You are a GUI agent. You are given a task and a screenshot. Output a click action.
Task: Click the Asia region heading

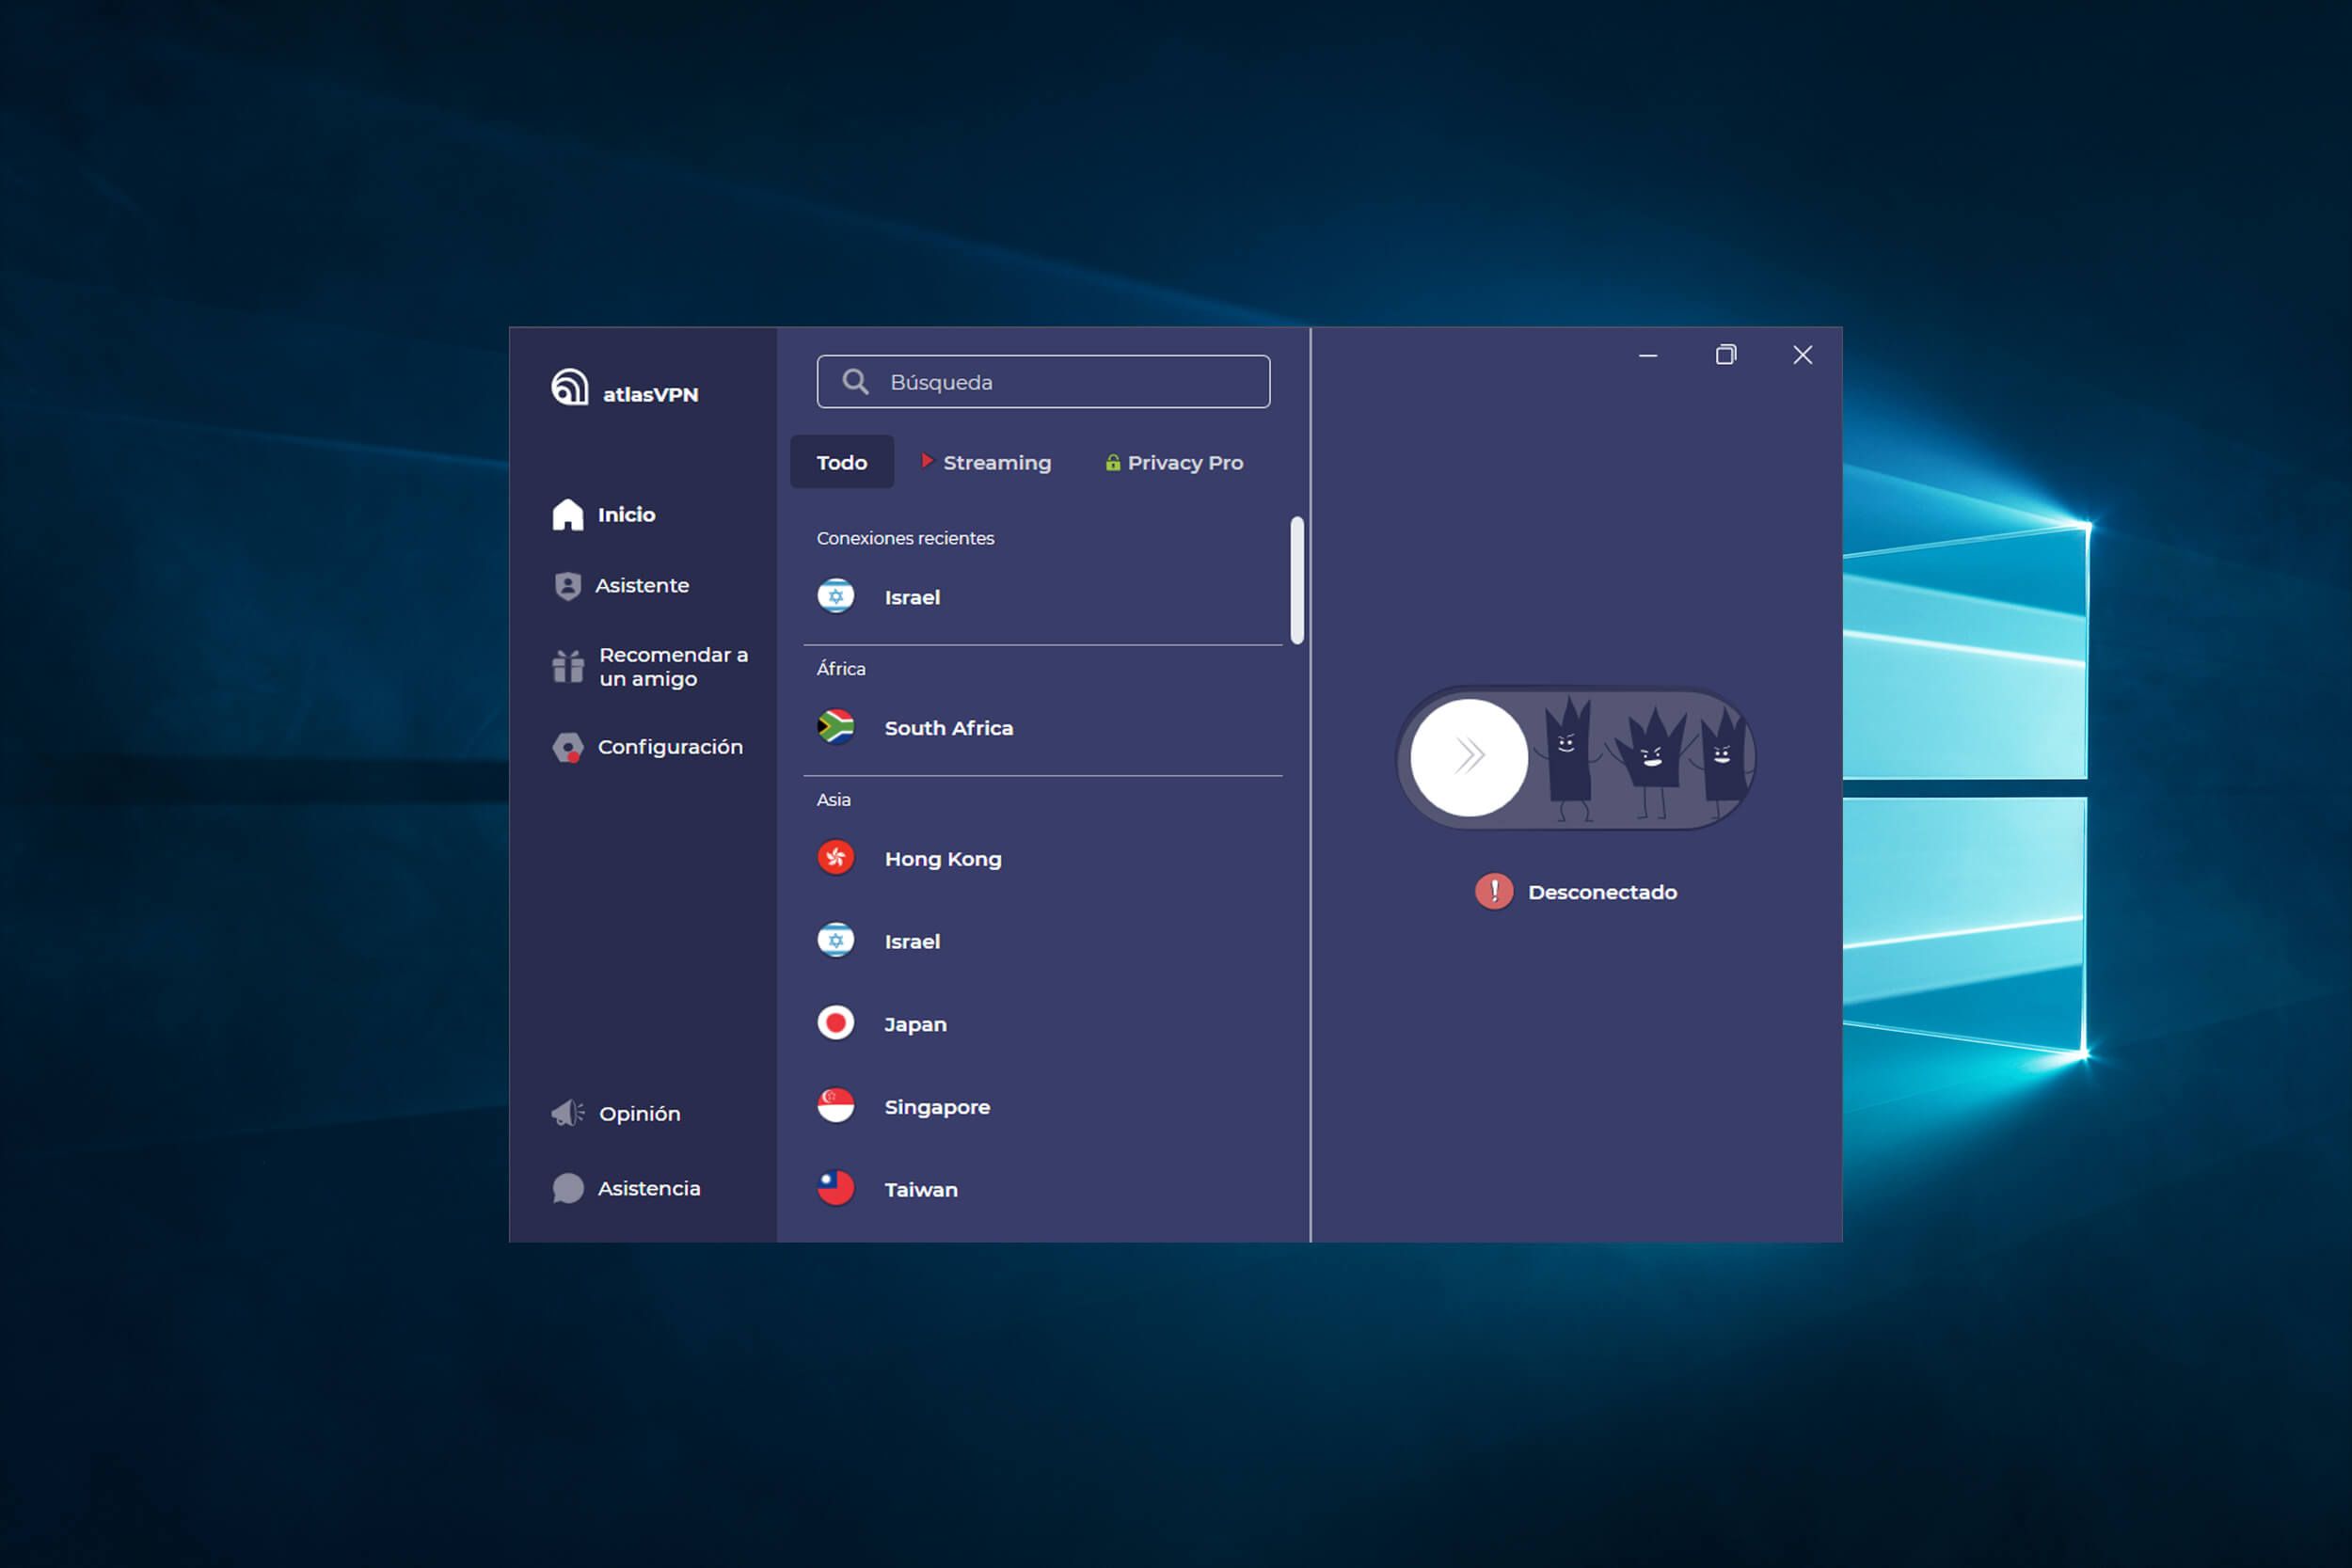pos(833,799)
